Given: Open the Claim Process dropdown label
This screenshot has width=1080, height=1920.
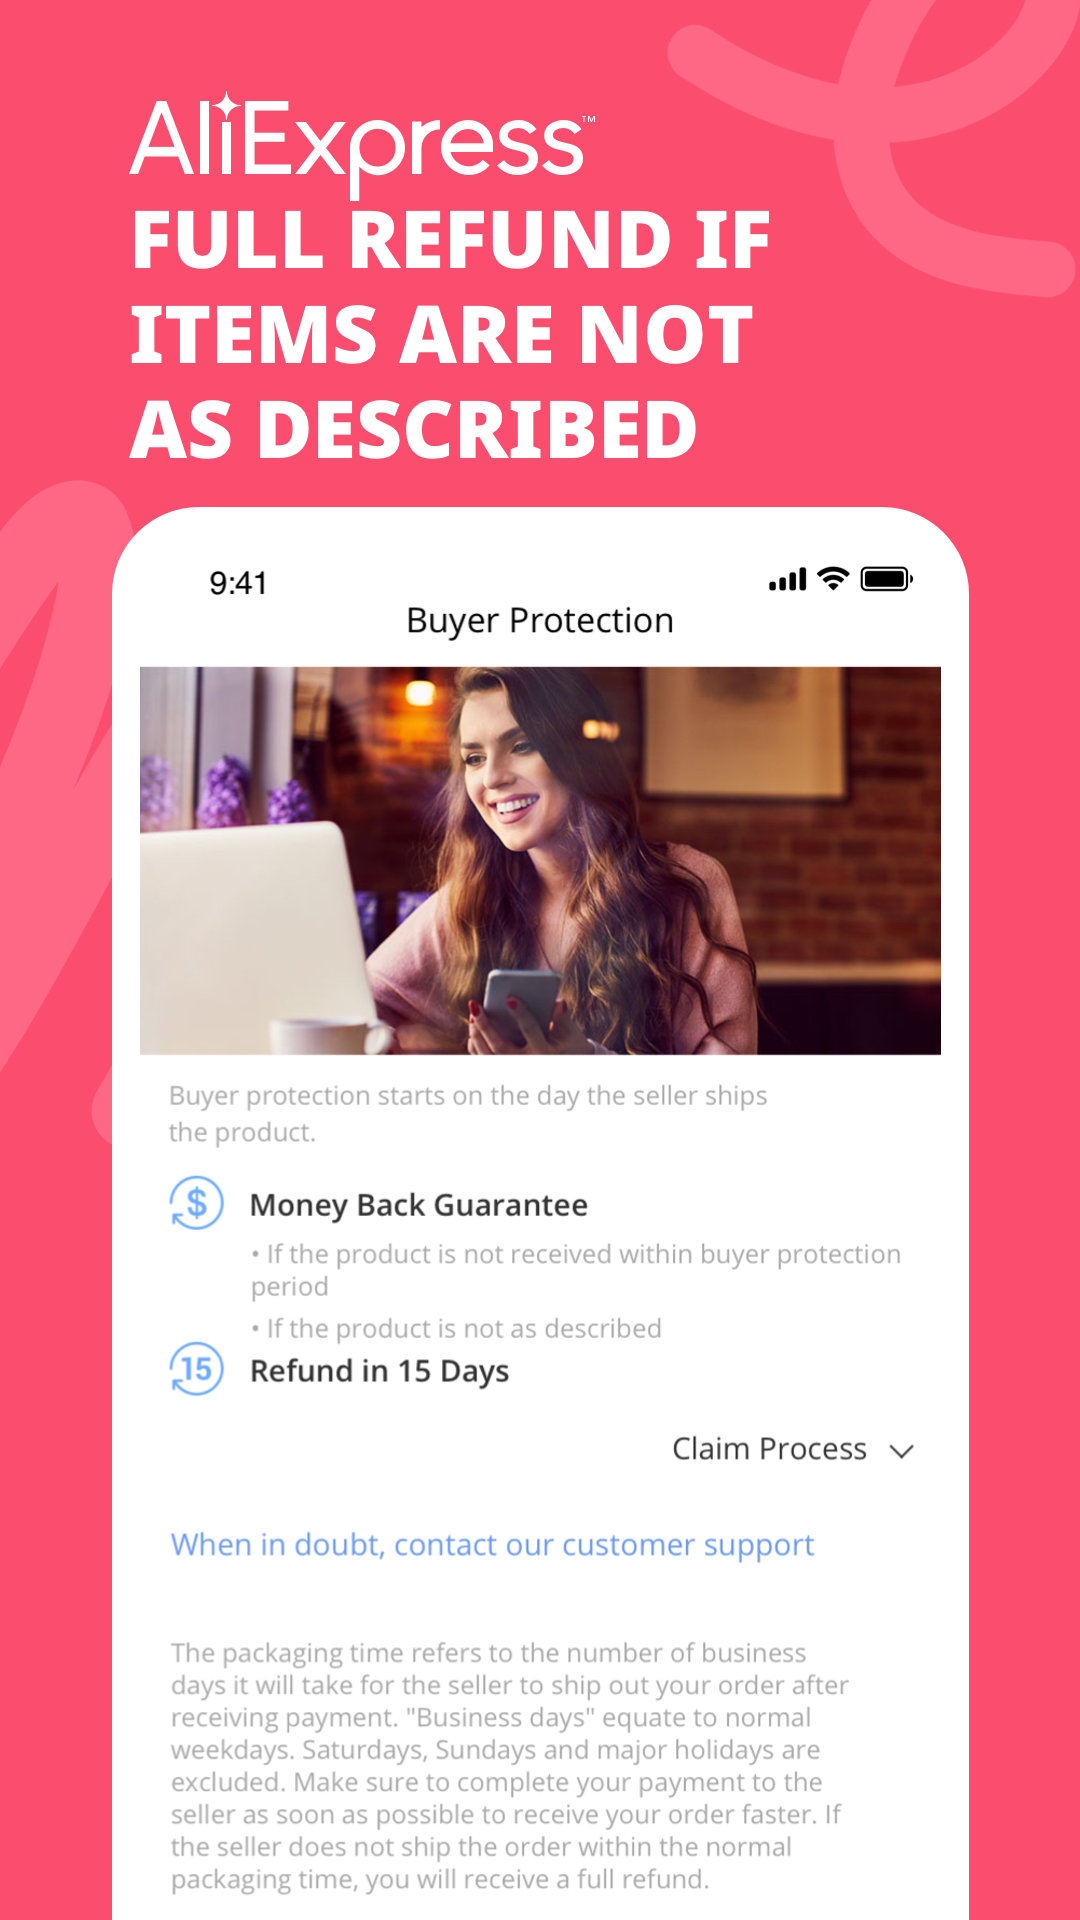Looking at the screenshot, I should pyautogui.click(x=769, y=1449).
